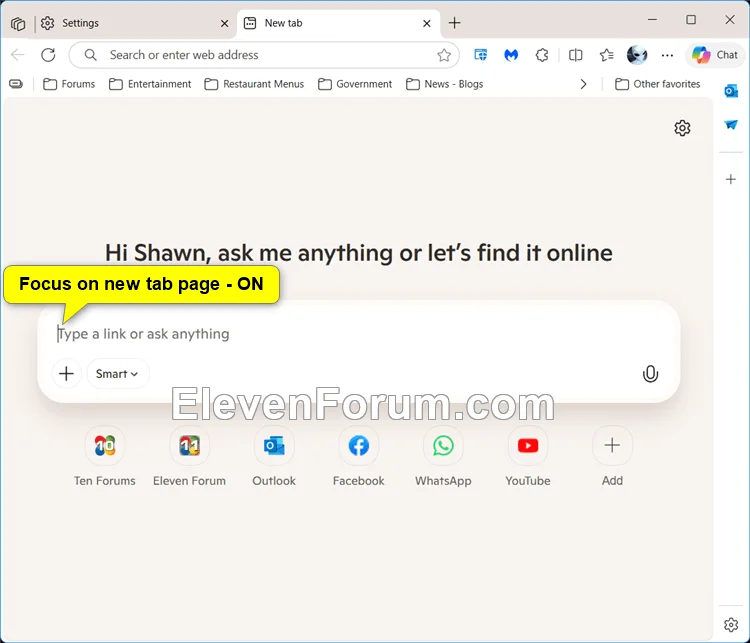Add a sidebar app with plus
The width and height of the screenshot is (750, 643).
coord(731,179)
